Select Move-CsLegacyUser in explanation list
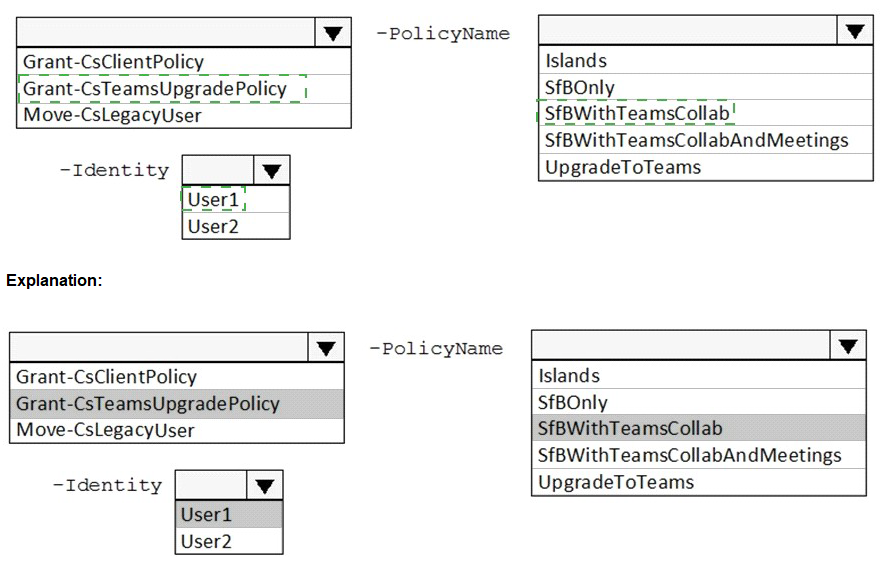 [105, 431]
